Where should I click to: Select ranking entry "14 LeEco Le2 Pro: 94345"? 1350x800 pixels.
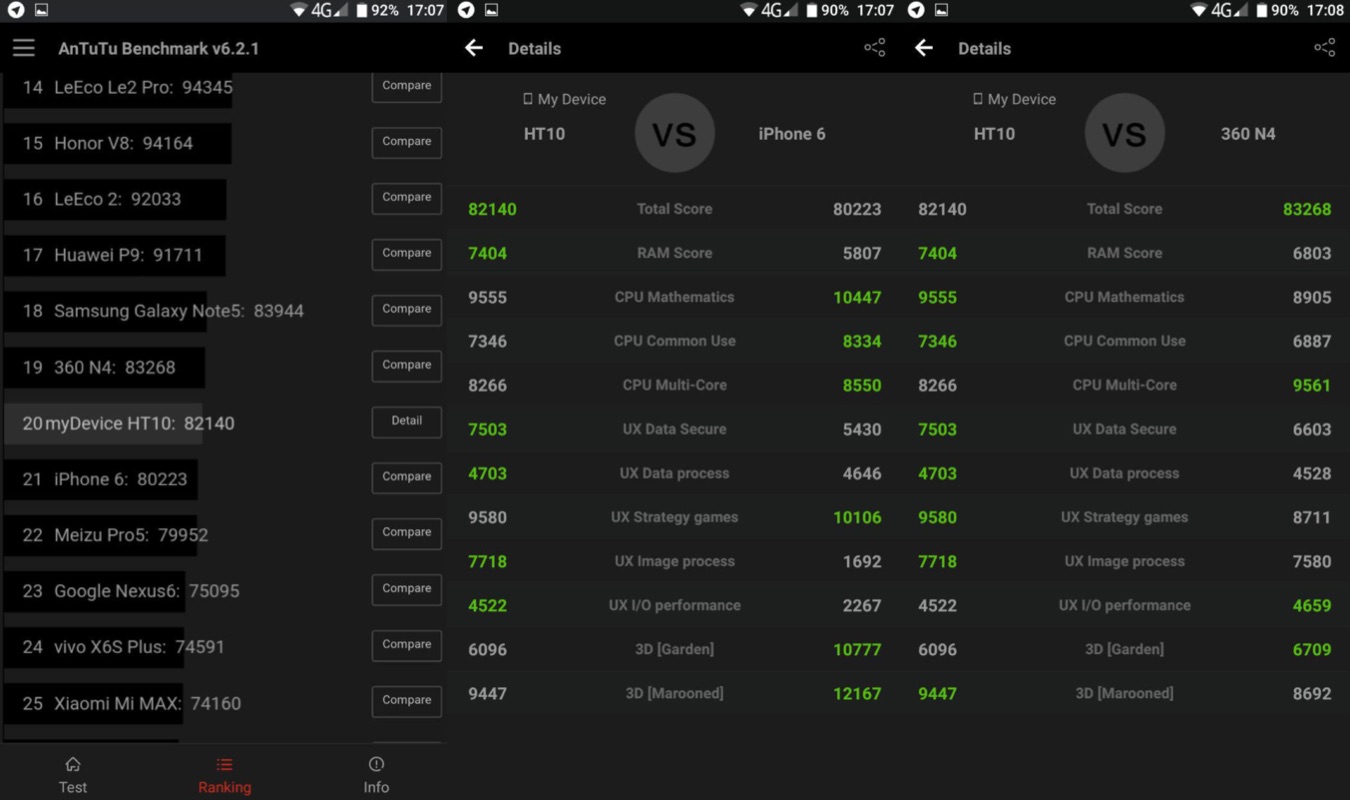click(x=127, y=87)
